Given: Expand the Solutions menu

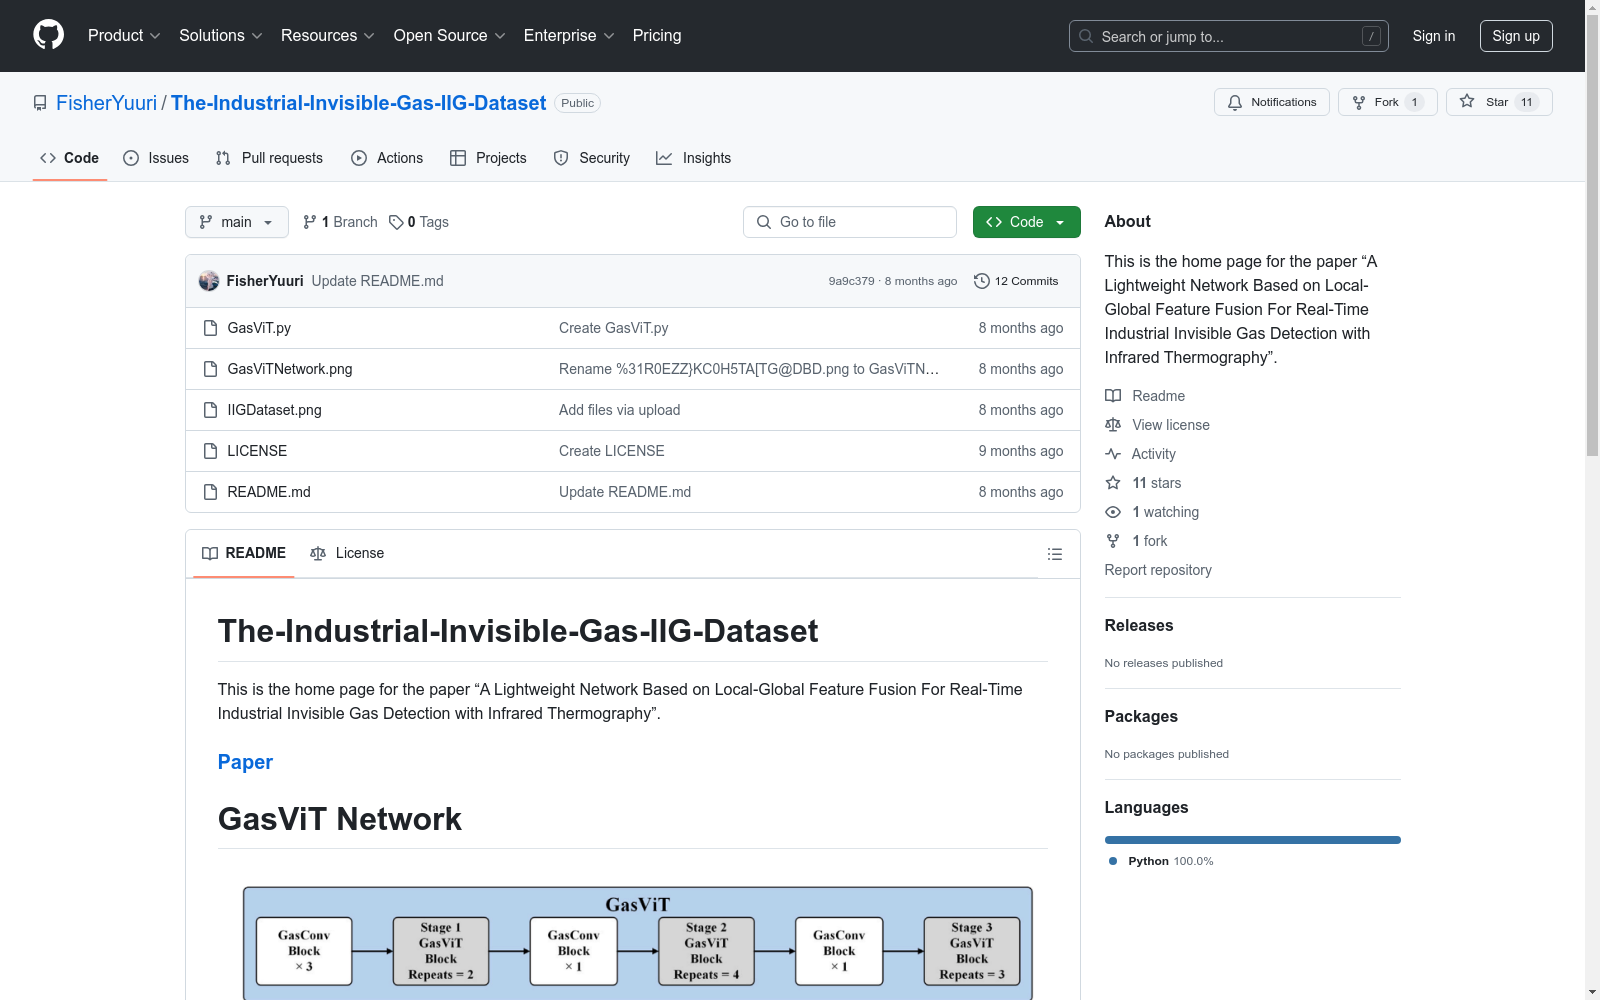Looking at the screenshot, I should tap(221, 35).
